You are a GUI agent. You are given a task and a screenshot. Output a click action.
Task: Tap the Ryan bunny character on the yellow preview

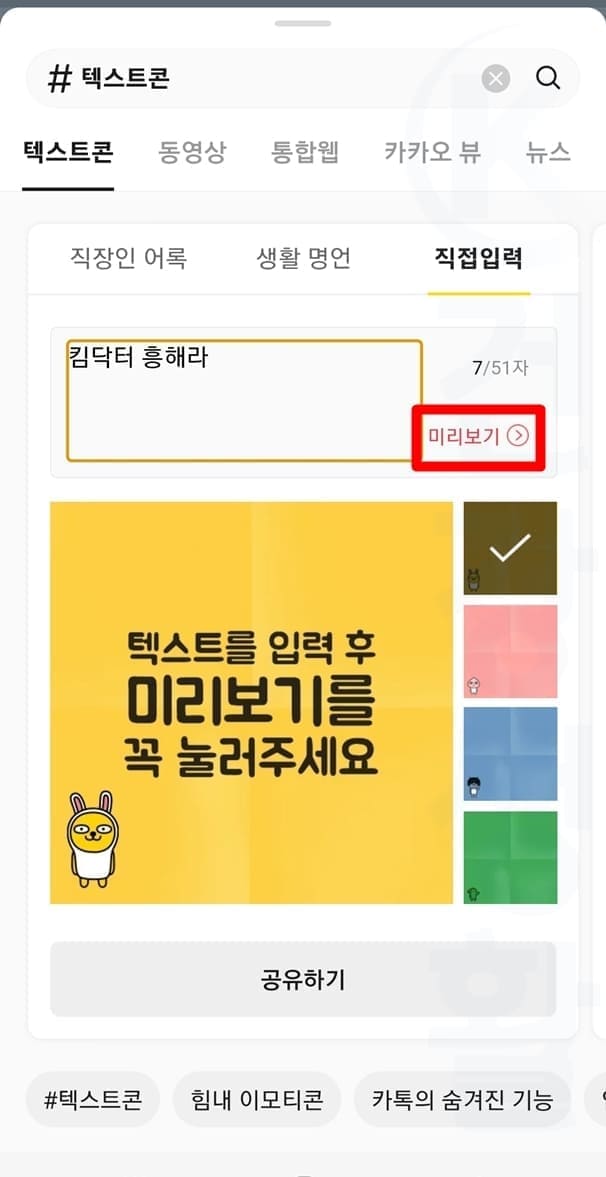92,834
